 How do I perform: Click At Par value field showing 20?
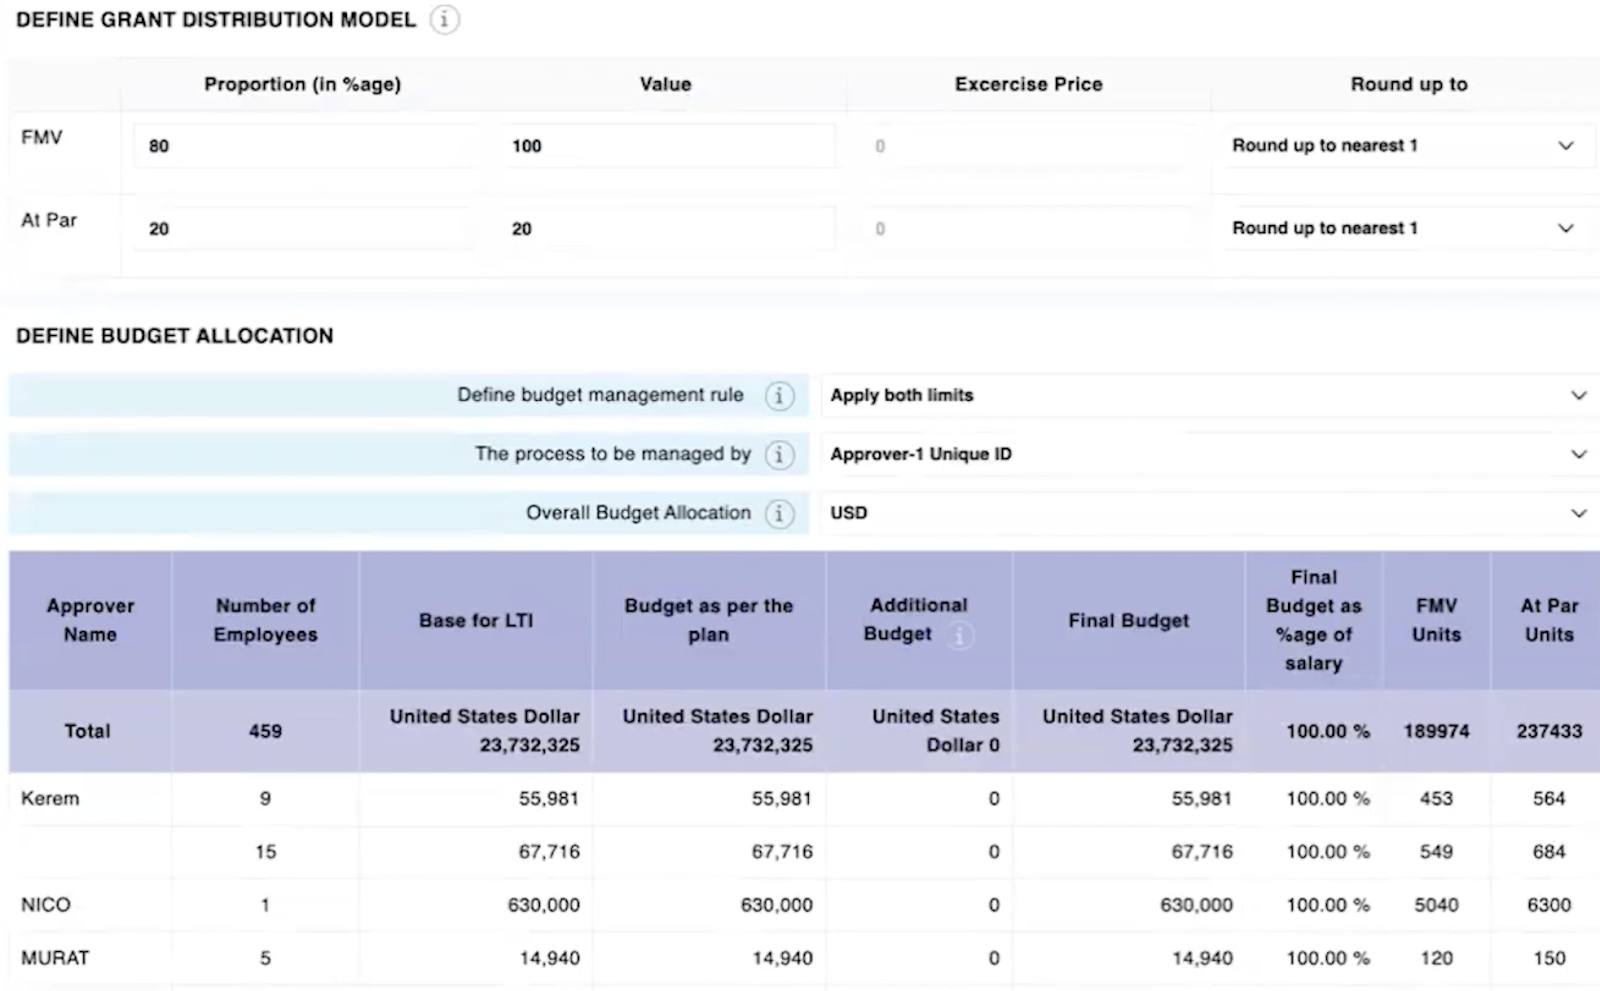tap(666, 229)
